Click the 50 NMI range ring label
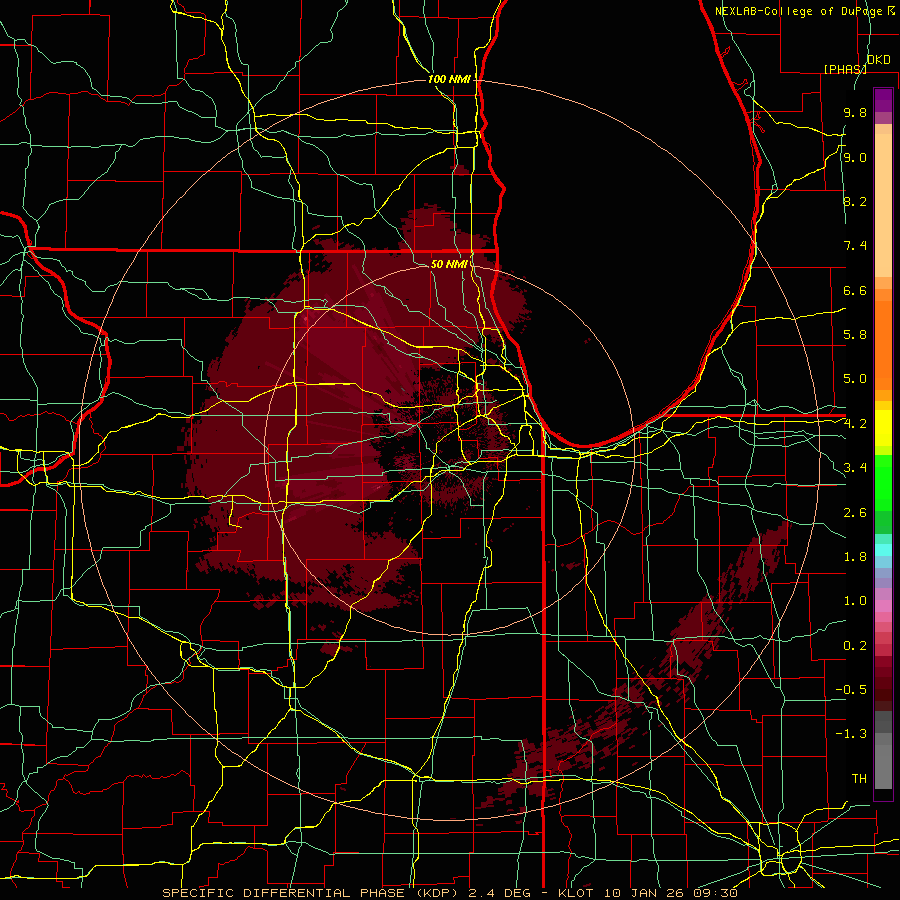 [x=449, y=264]
